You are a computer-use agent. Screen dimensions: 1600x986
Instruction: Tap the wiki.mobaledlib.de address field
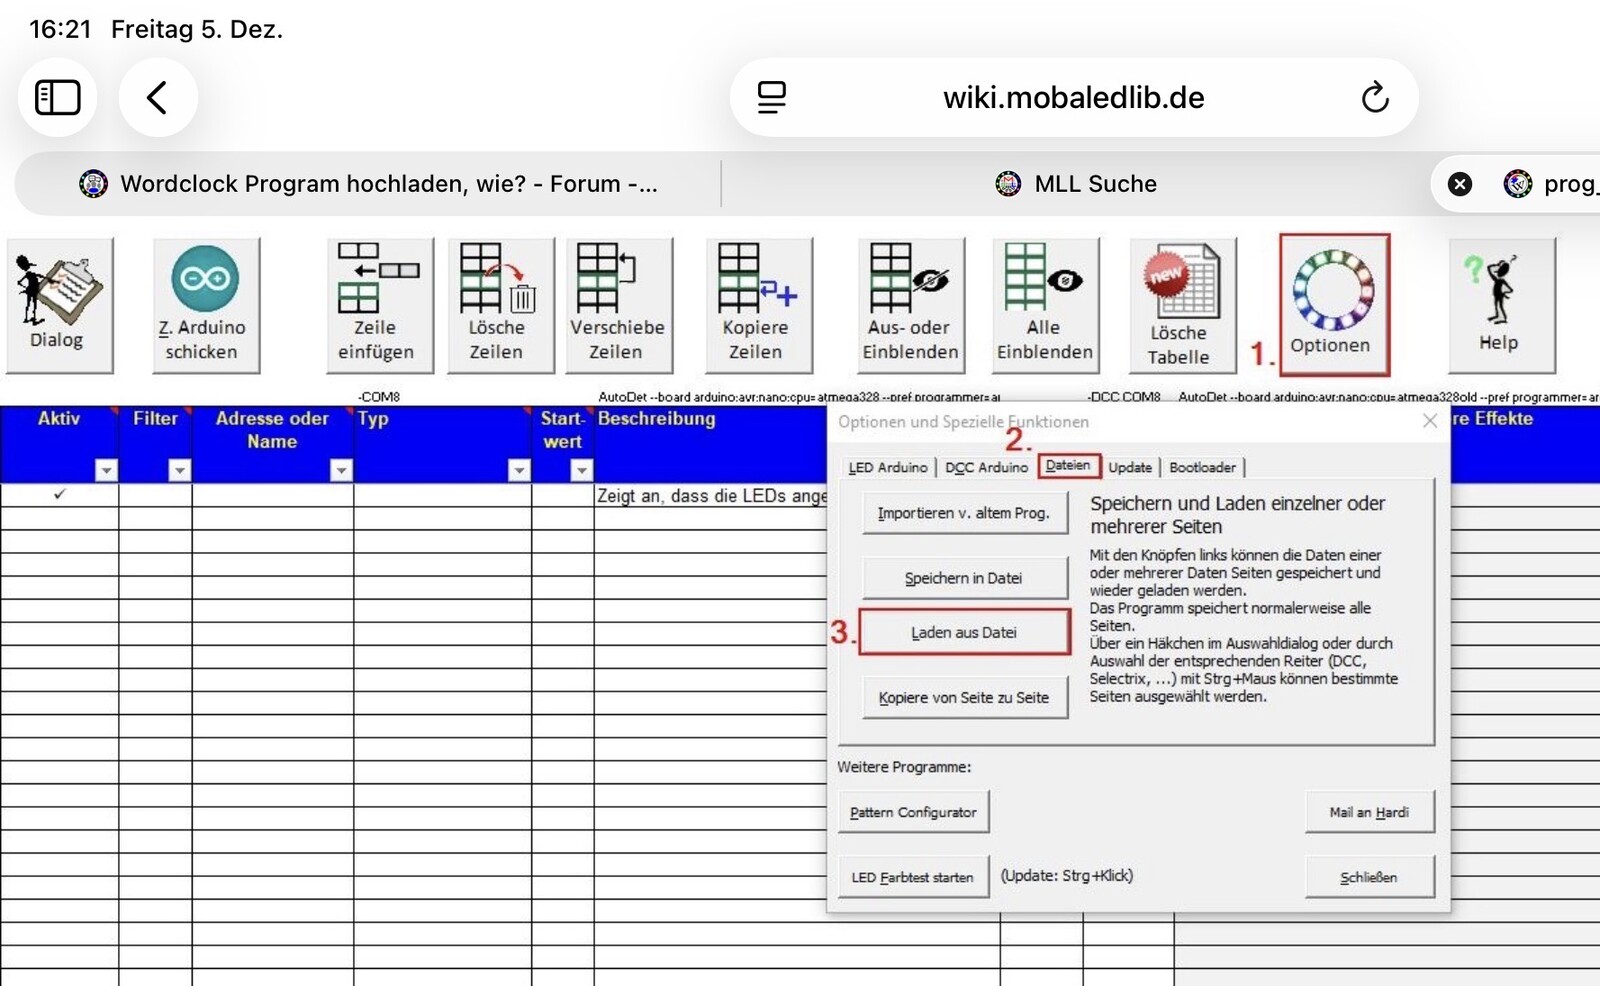pos(1073,98)
